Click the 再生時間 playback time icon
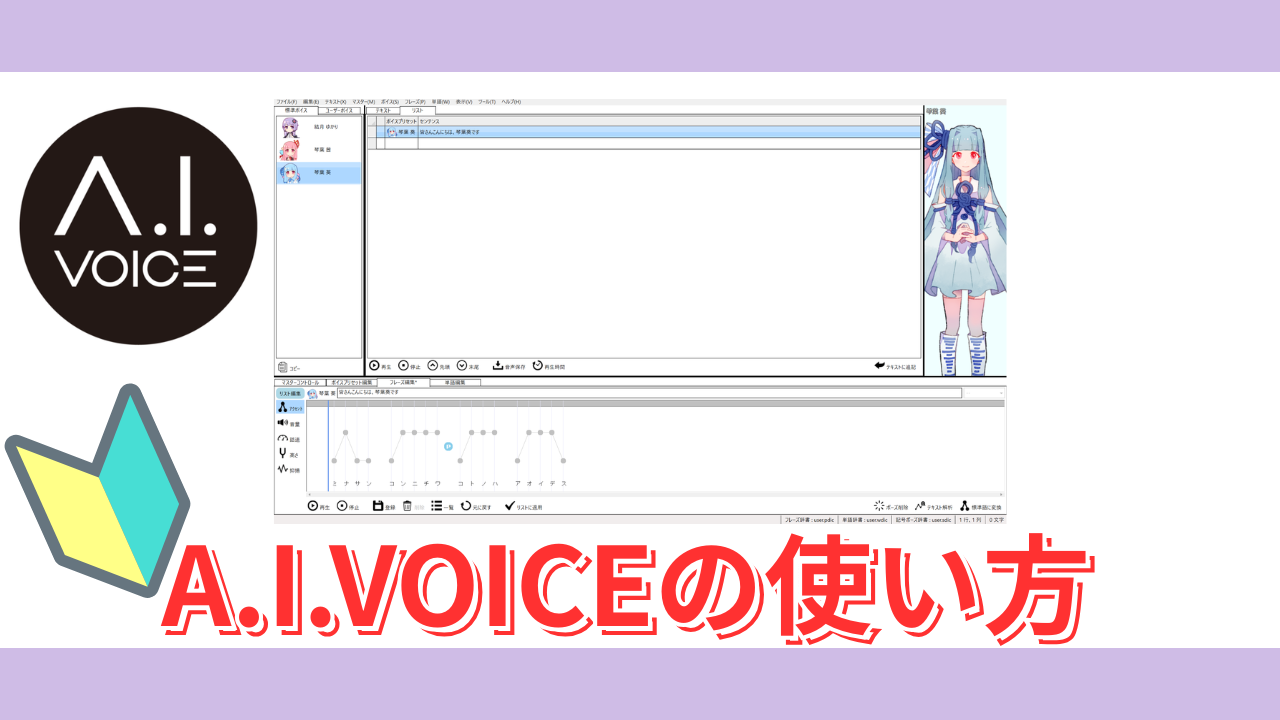This screenshot has height=720, width=1280. click(x=538, y=366)
